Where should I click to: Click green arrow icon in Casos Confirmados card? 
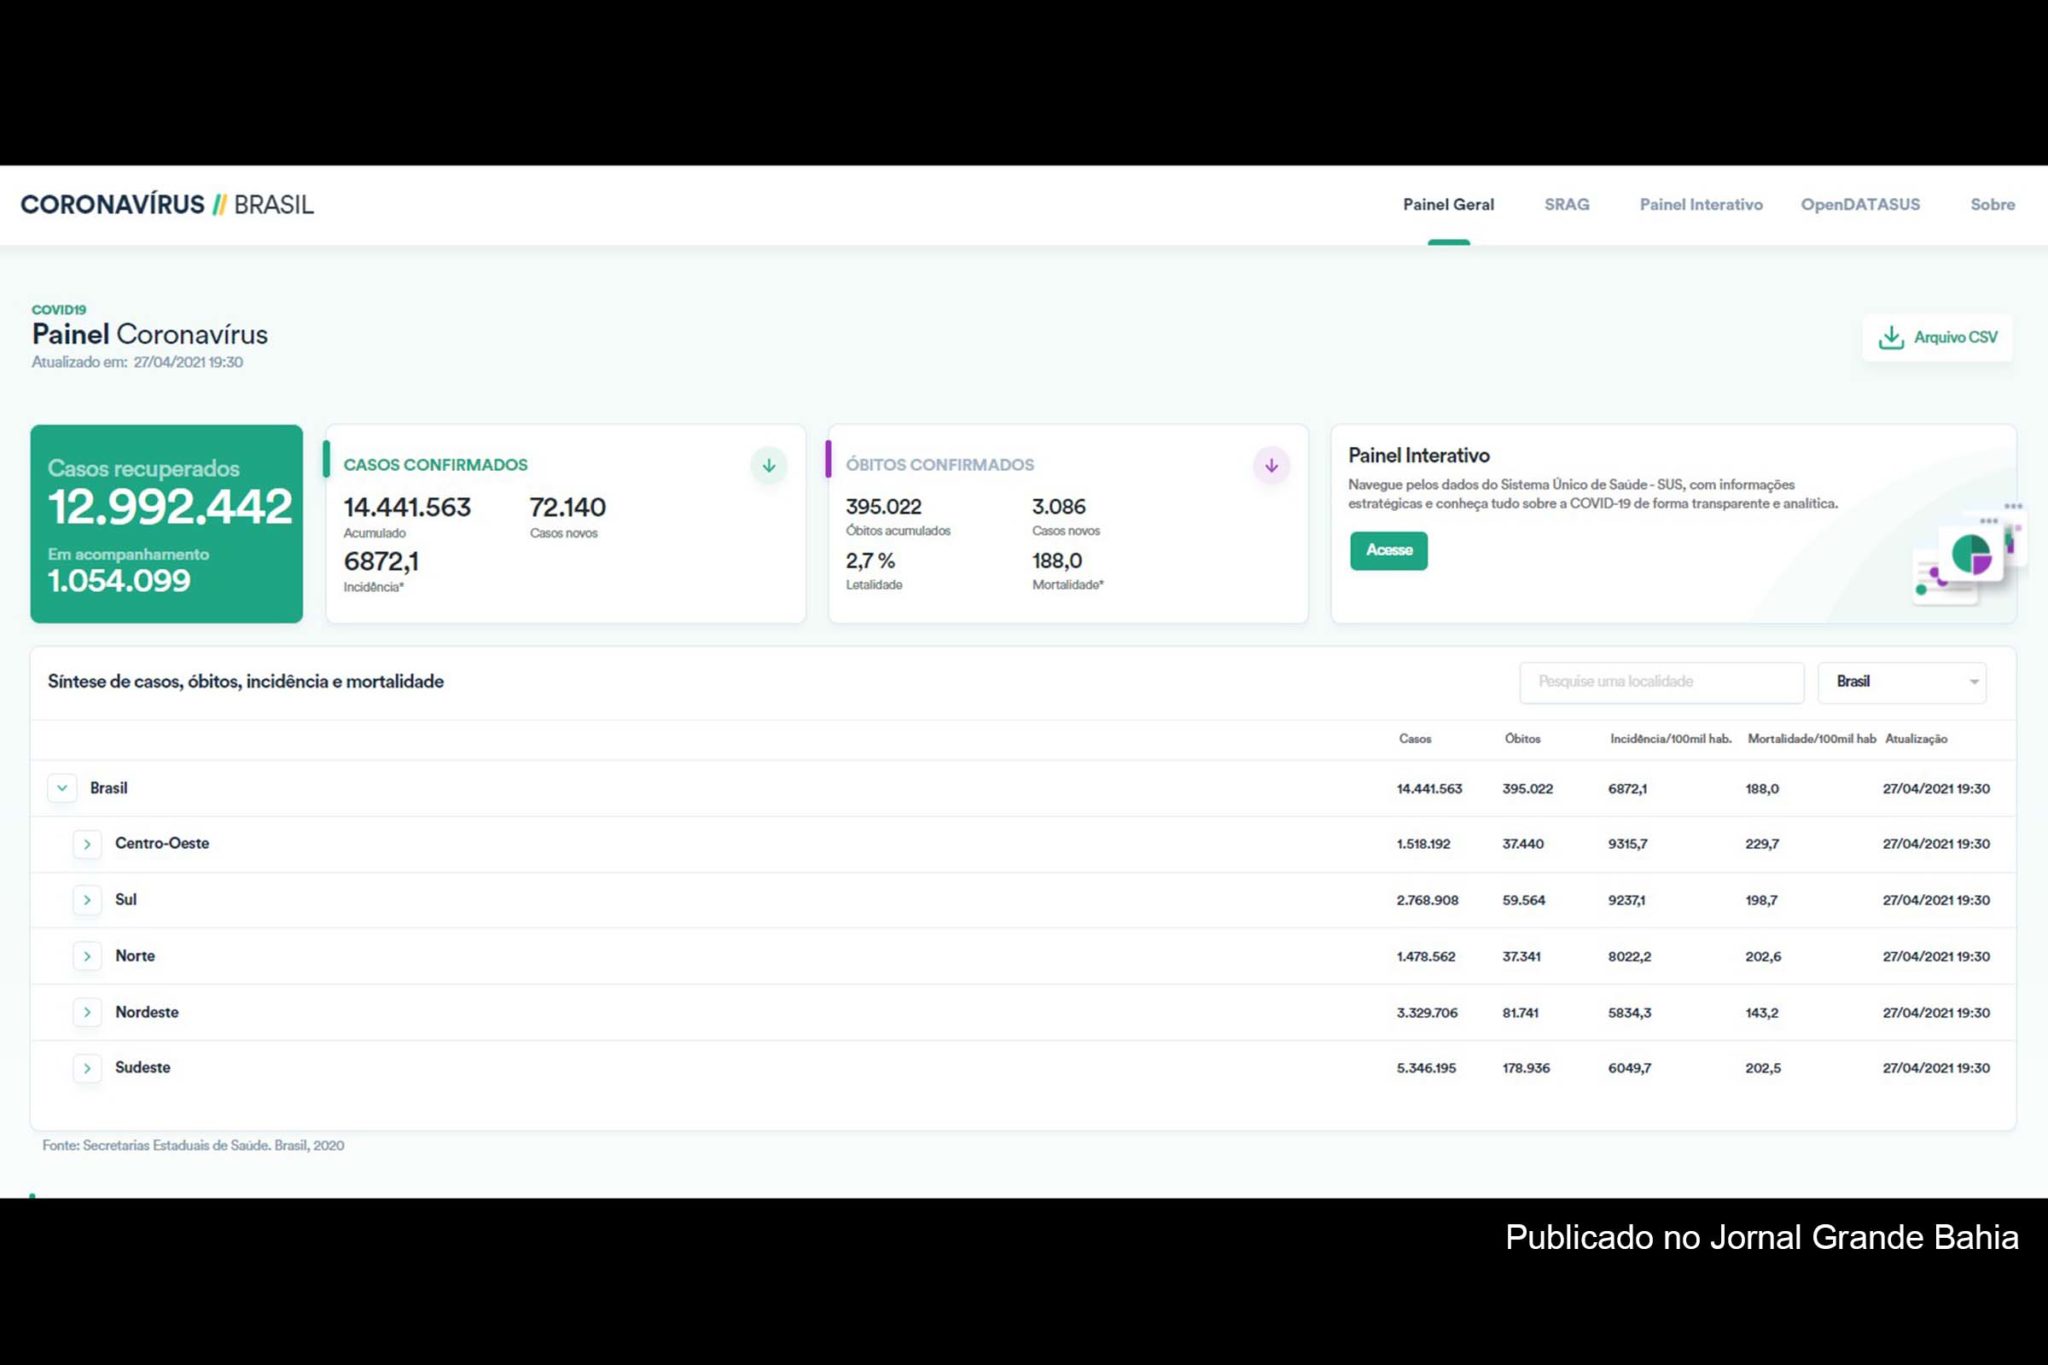click(x=769, y=466)
